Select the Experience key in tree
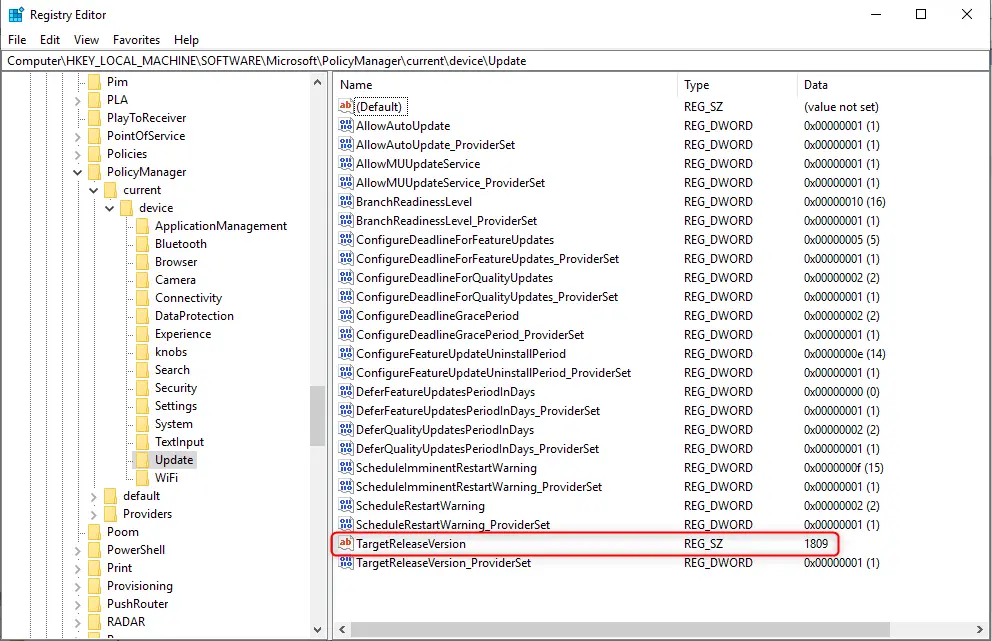 coord(183,334)
